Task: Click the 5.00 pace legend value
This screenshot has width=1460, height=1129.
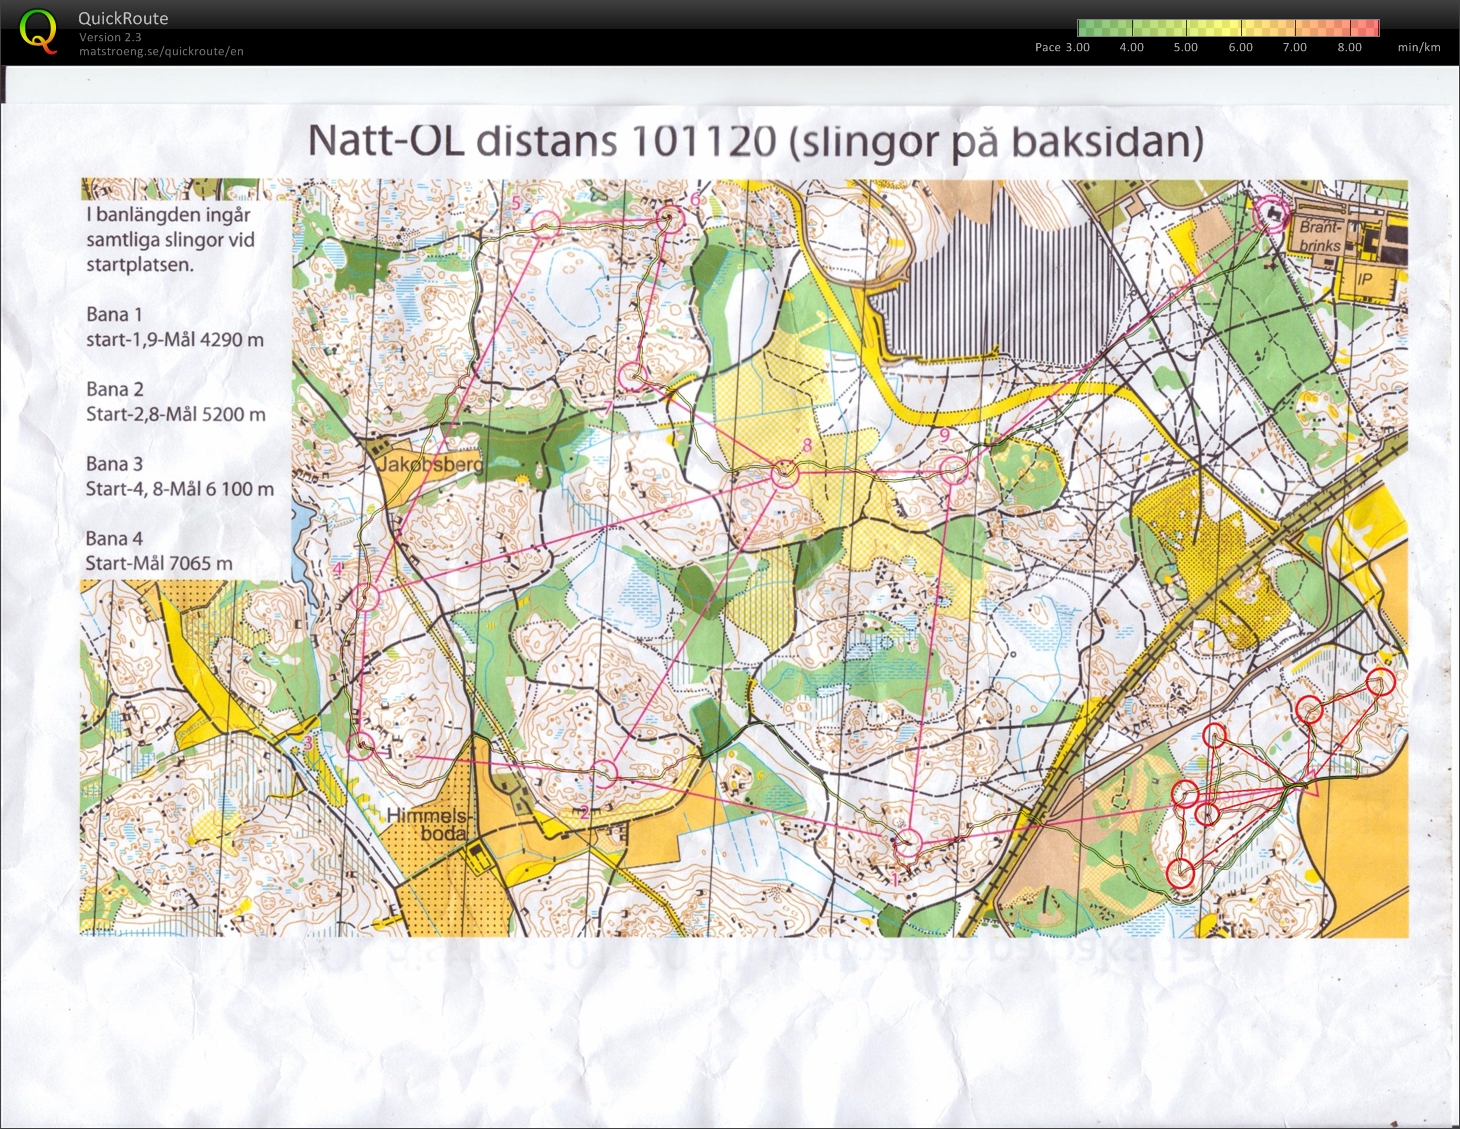Action: point(1185,47)
